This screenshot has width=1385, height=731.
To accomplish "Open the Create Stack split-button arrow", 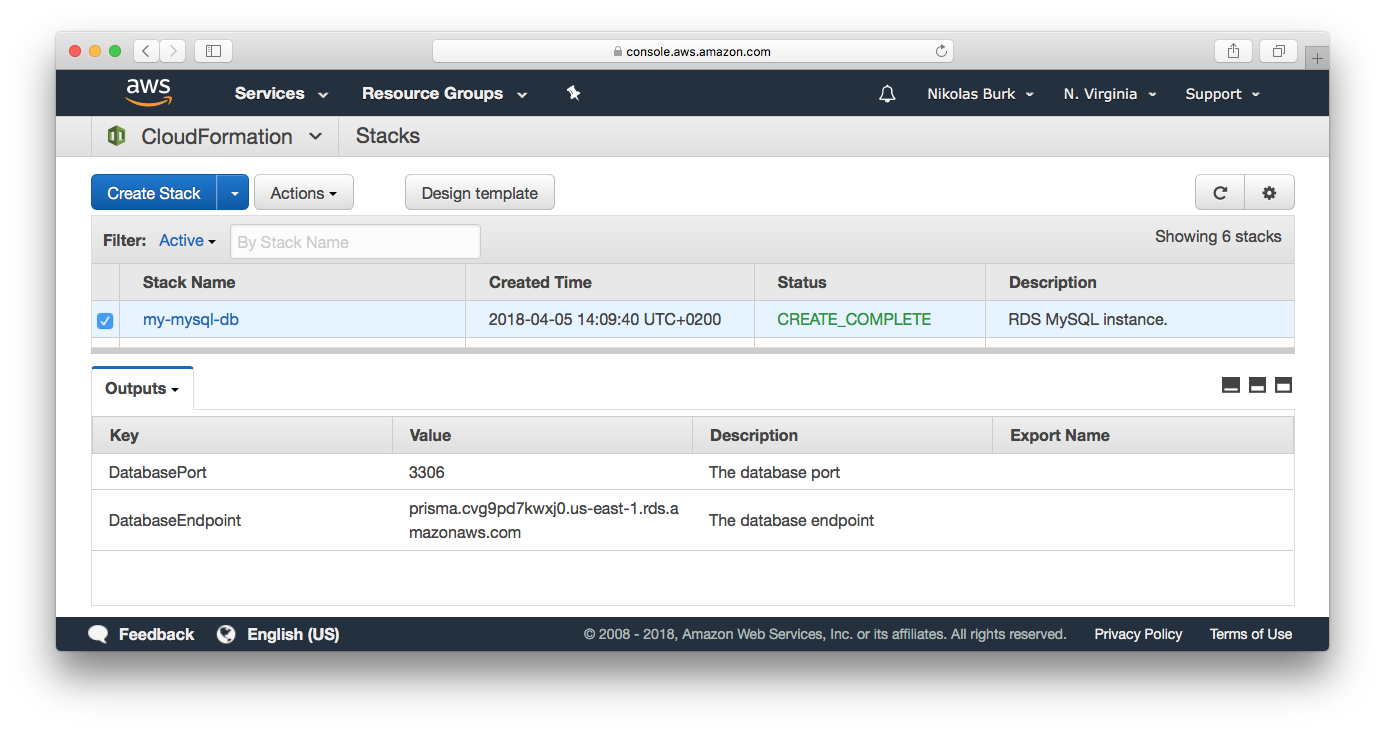I will click(233, 193).
